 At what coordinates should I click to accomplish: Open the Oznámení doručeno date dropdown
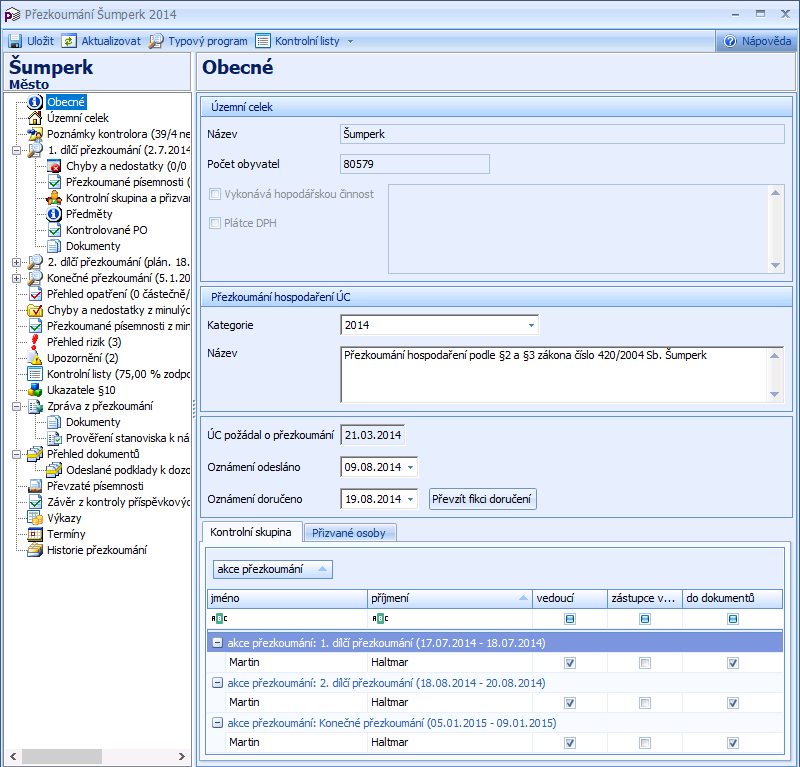410,499
